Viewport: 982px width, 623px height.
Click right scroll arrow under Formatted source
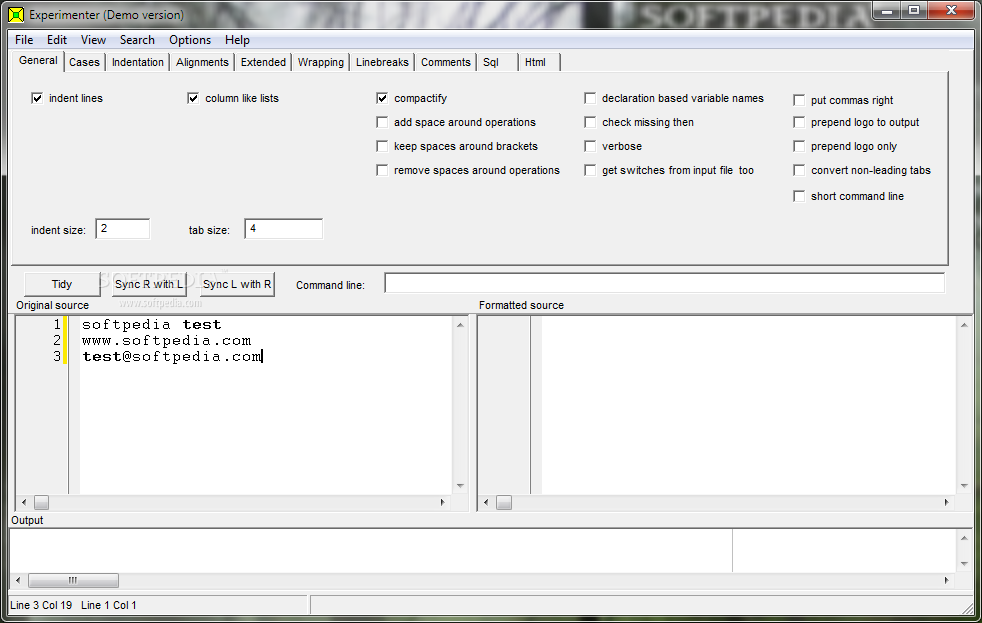pyautogui.click(x=946, y=502)
